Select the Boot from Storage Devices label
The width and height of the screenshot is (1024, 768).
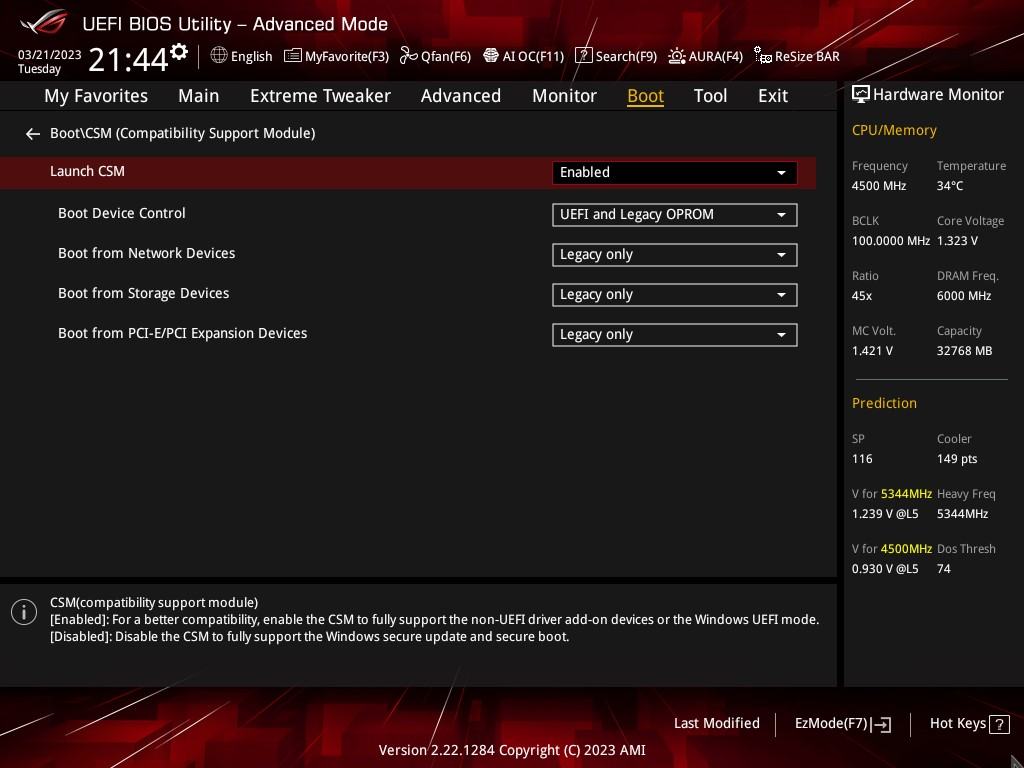143,293
